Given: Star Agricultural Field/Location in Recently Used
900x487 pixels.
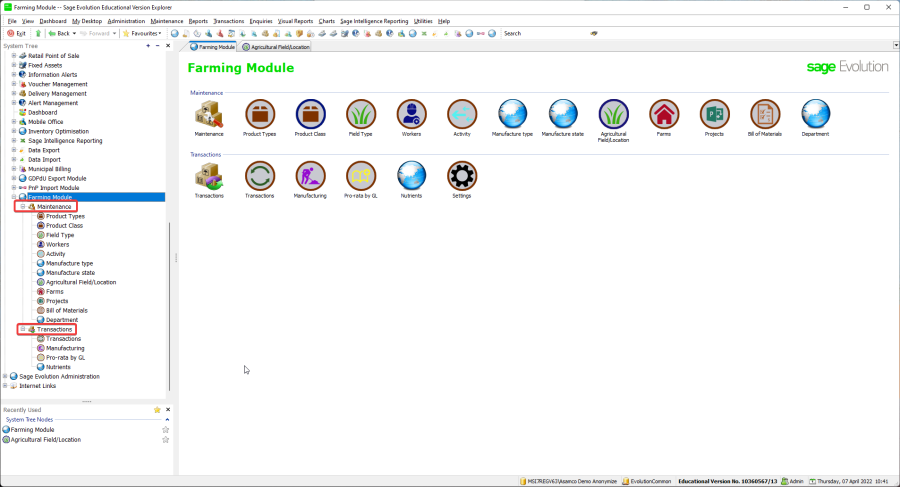Looking at the screenshot, I should [x=166, y=439].
